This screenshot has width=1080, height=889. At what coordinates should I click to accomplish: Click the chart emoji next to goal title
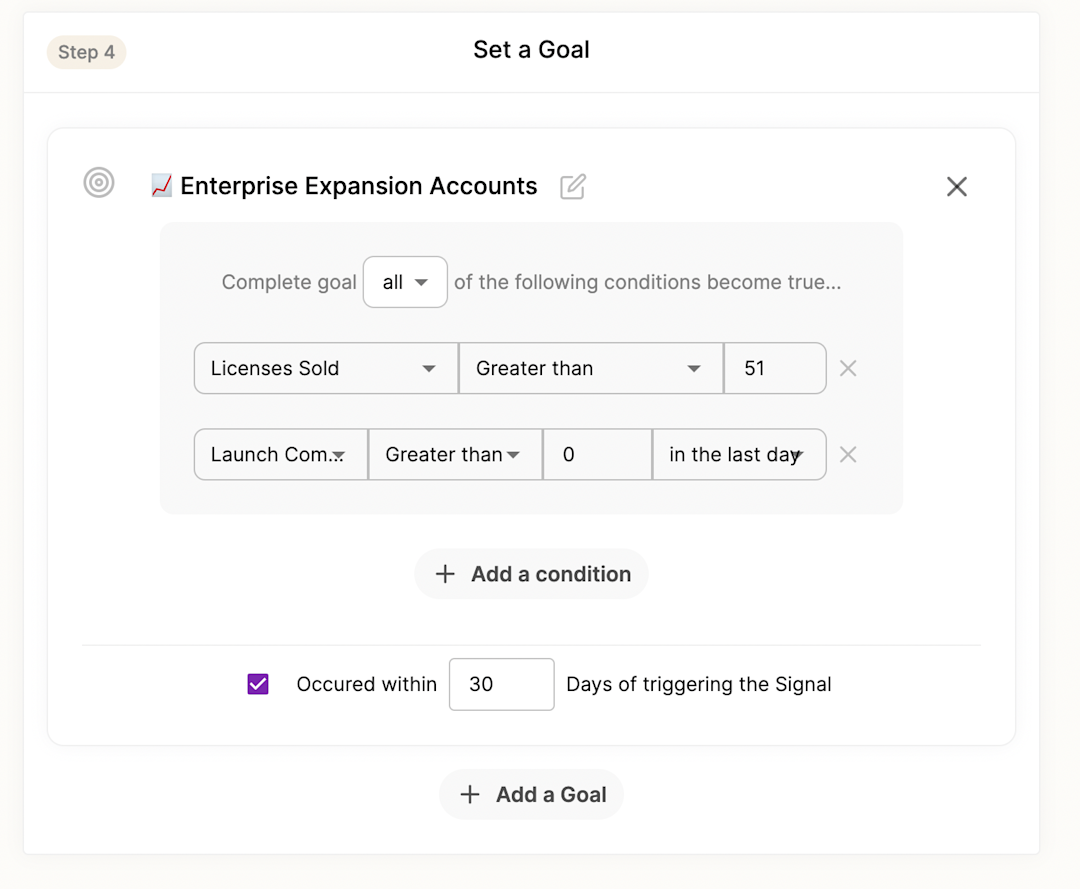(x=161, y=186)
